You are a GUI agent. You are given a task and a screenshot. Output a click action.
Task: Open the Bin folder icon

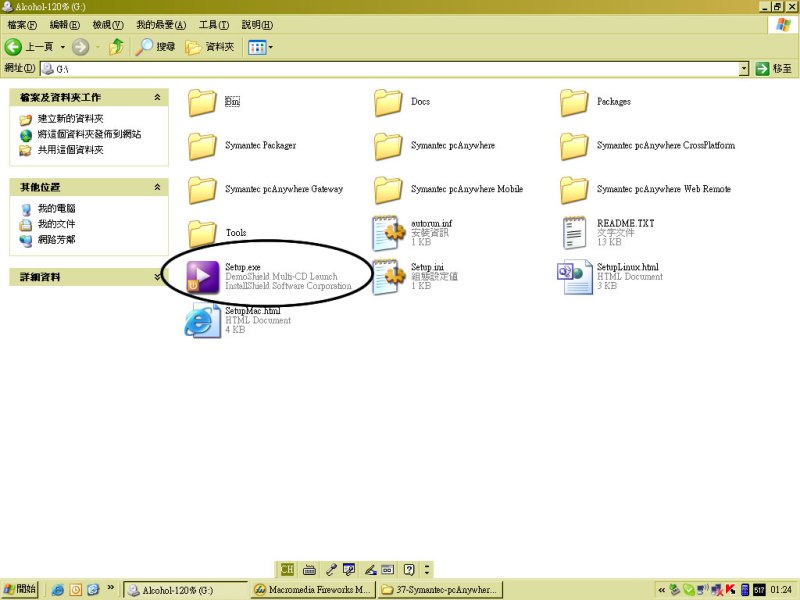[202, 103]
